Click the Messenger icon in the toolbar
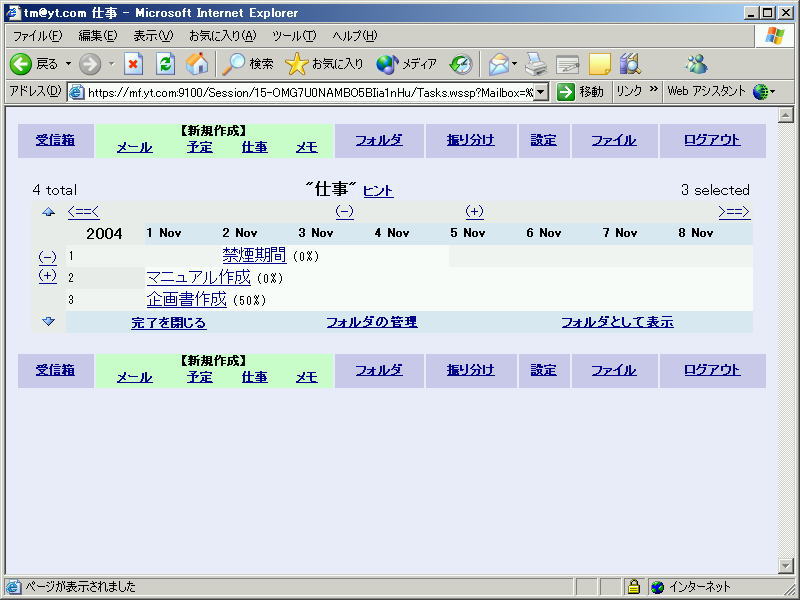The height and width of the screenshot is (600, 800). [x=696, y=64]
